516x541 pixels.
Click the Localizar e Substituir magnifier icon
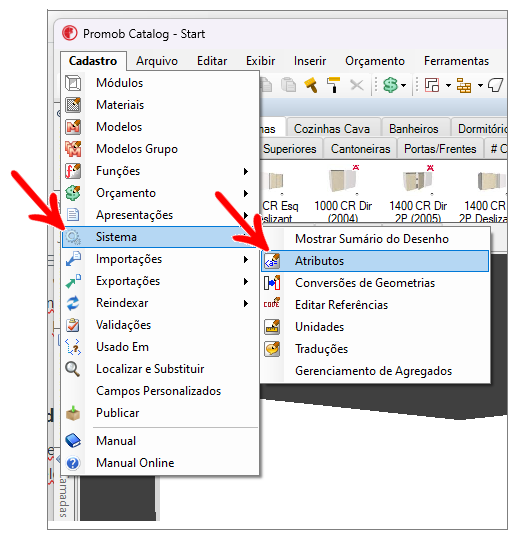click(73, 369)
